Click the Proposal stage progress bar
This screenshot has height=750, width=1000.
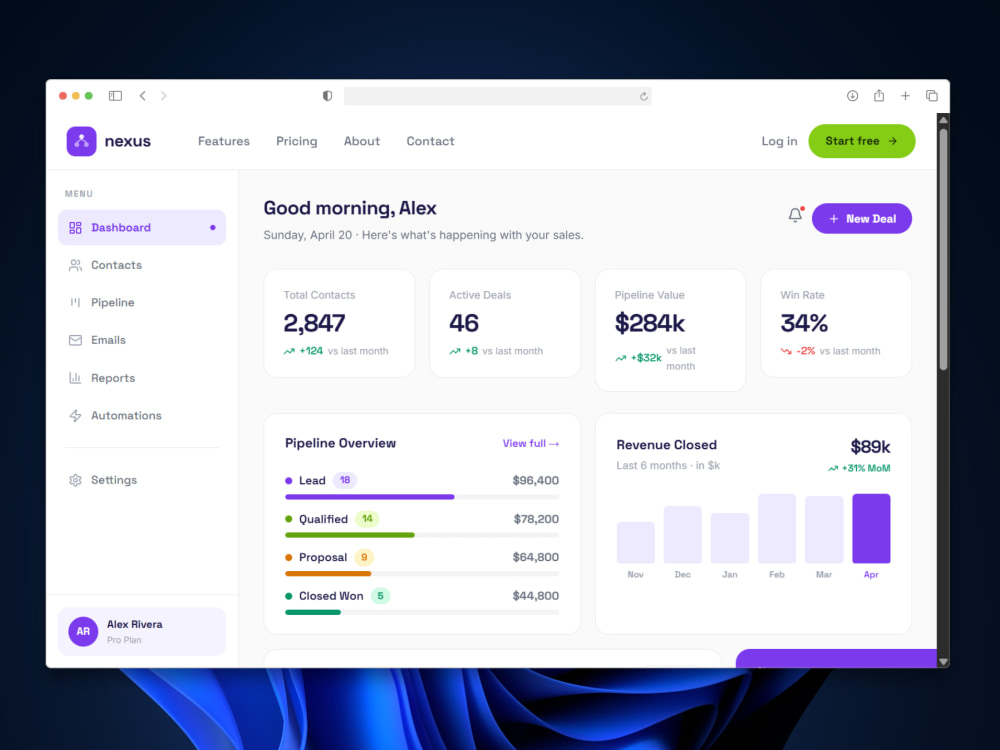[x=422, y=573]
